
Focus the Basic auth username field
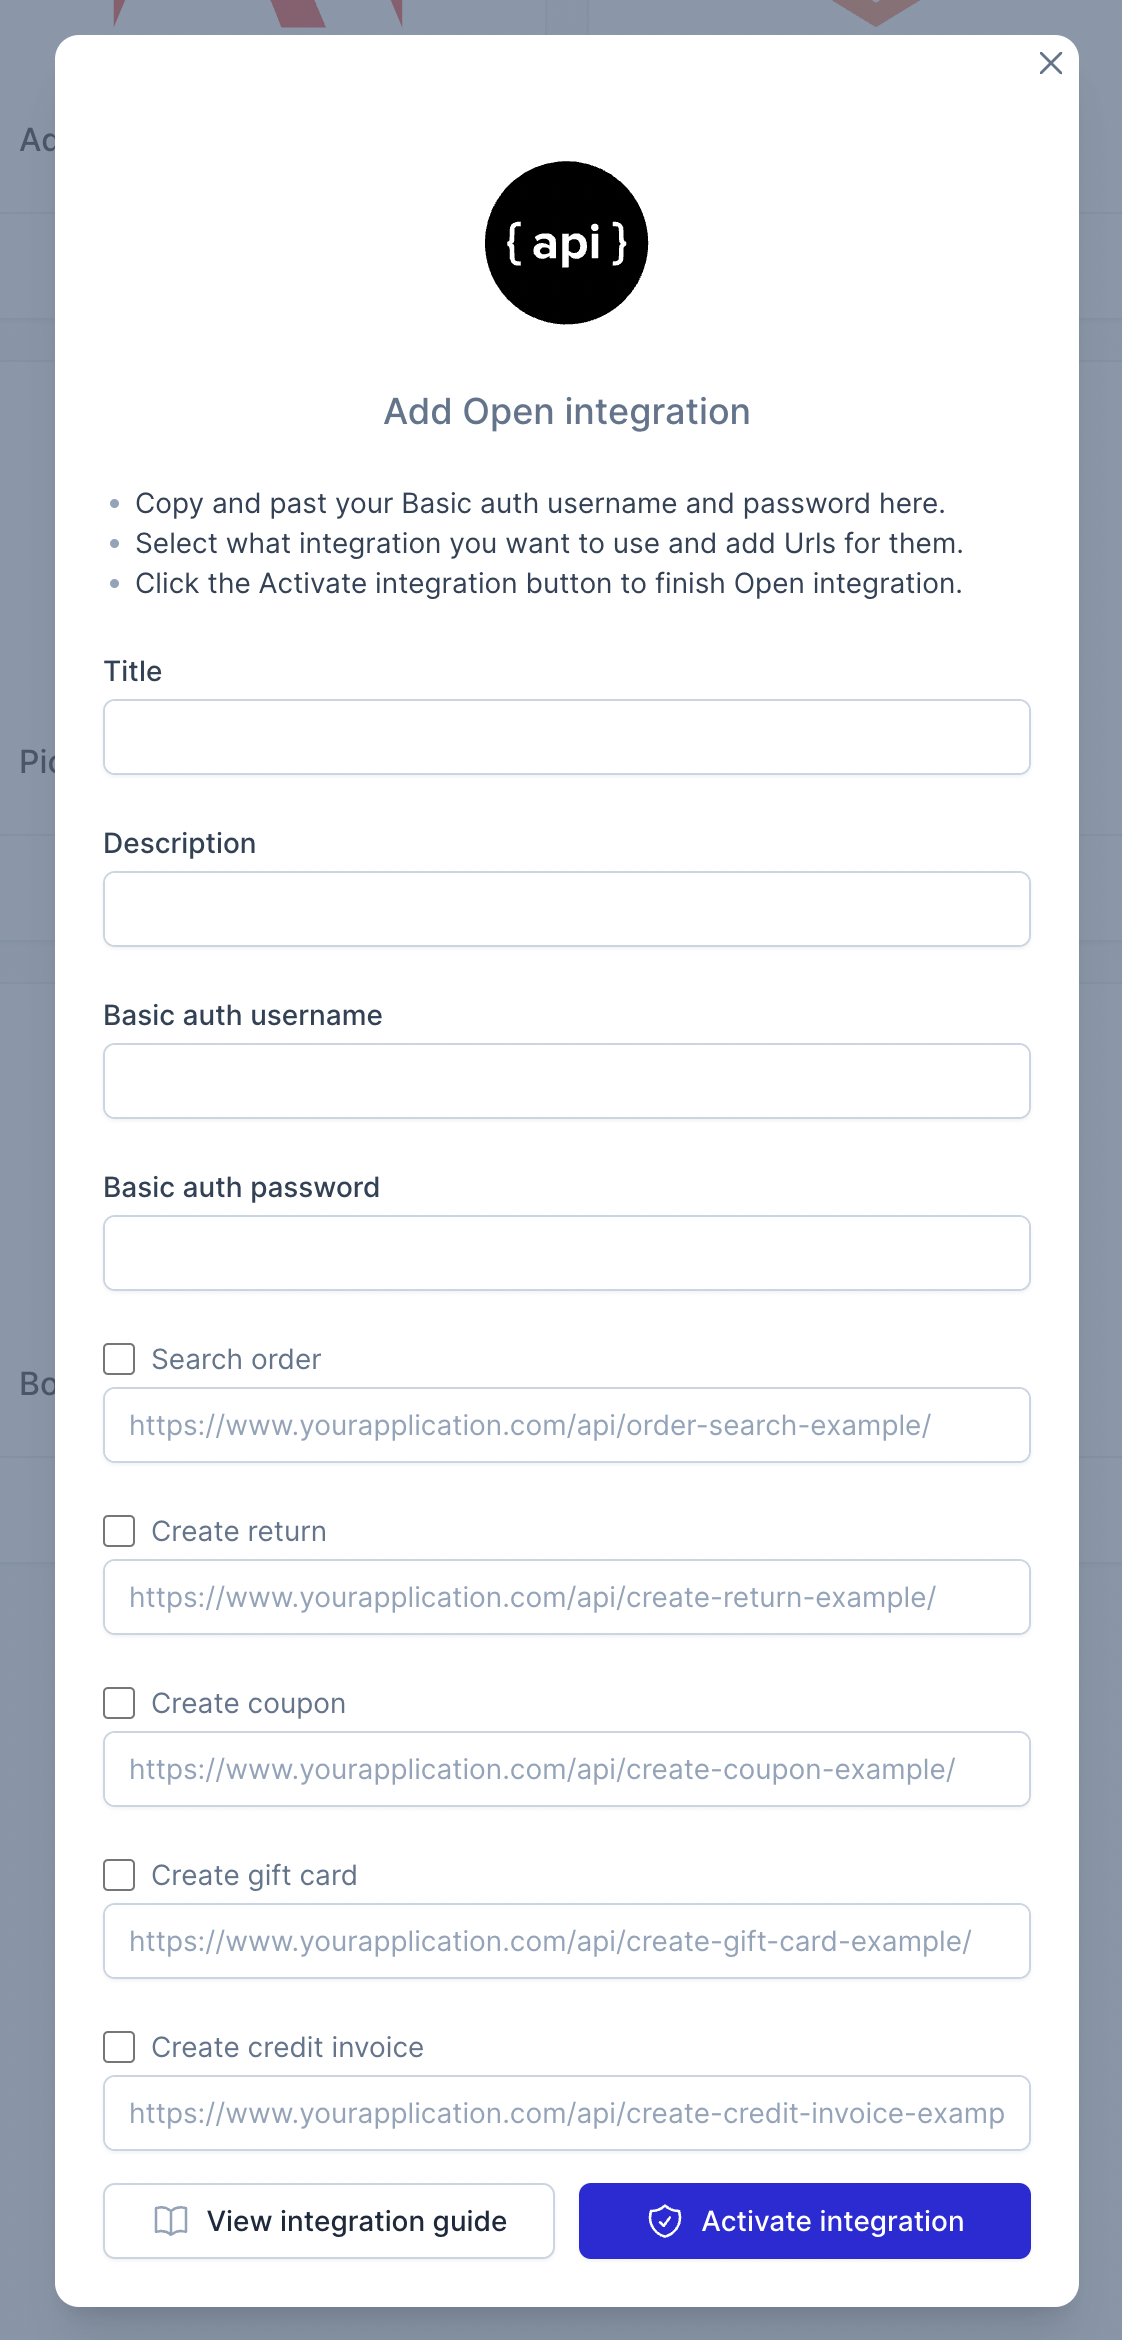pyautogui.click(x=567, y=1081)
